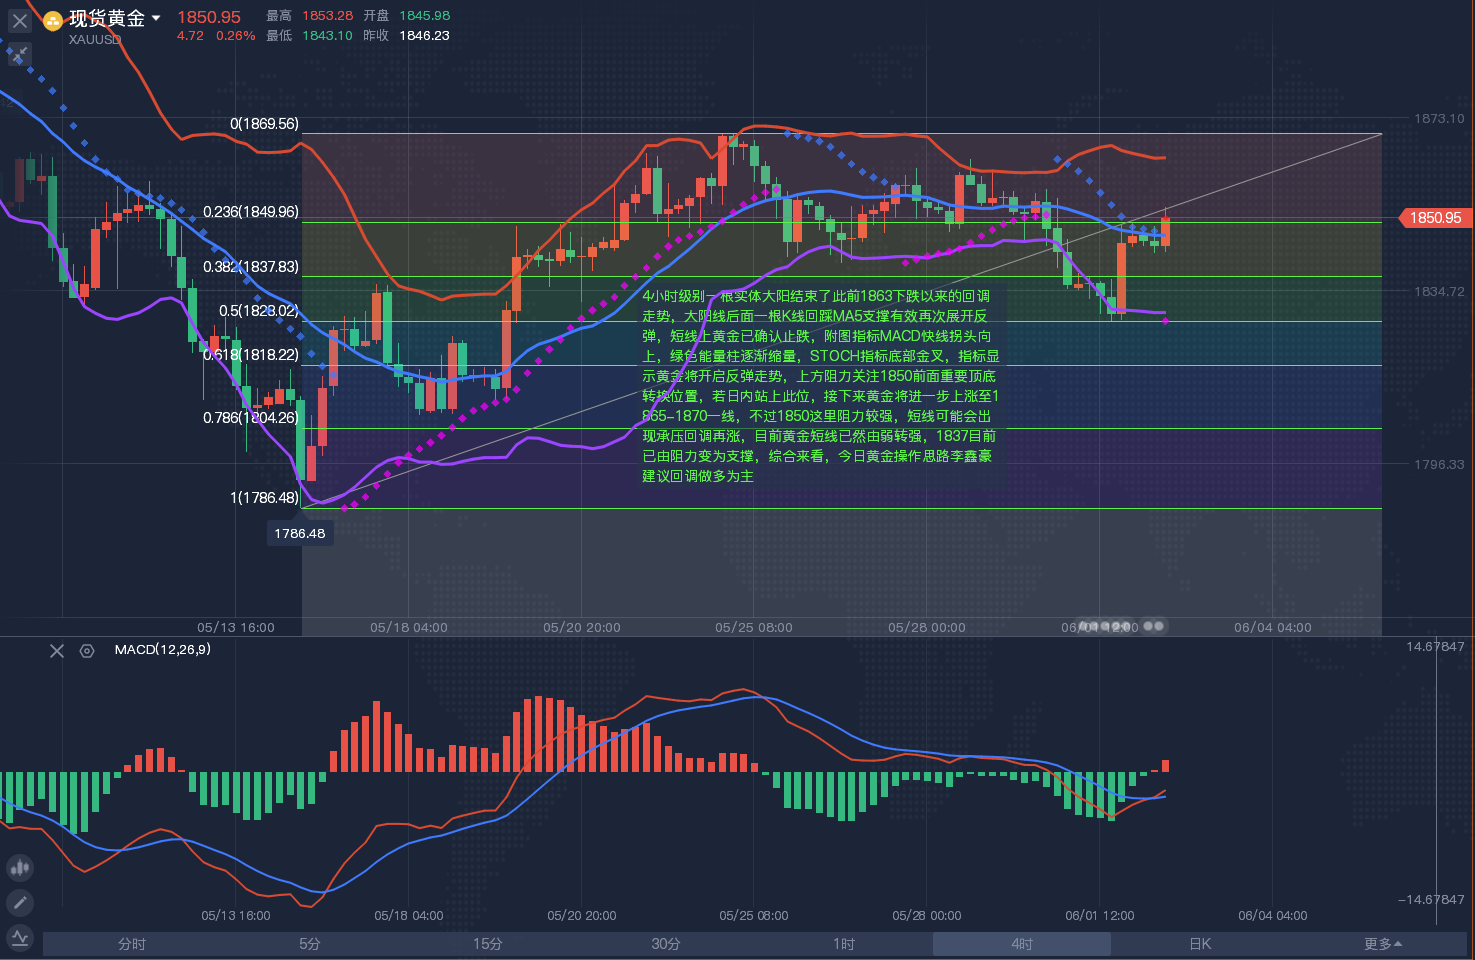1475x960 pixels.
Task: Switch to 15分 timeframe
Action: [488, 944]
